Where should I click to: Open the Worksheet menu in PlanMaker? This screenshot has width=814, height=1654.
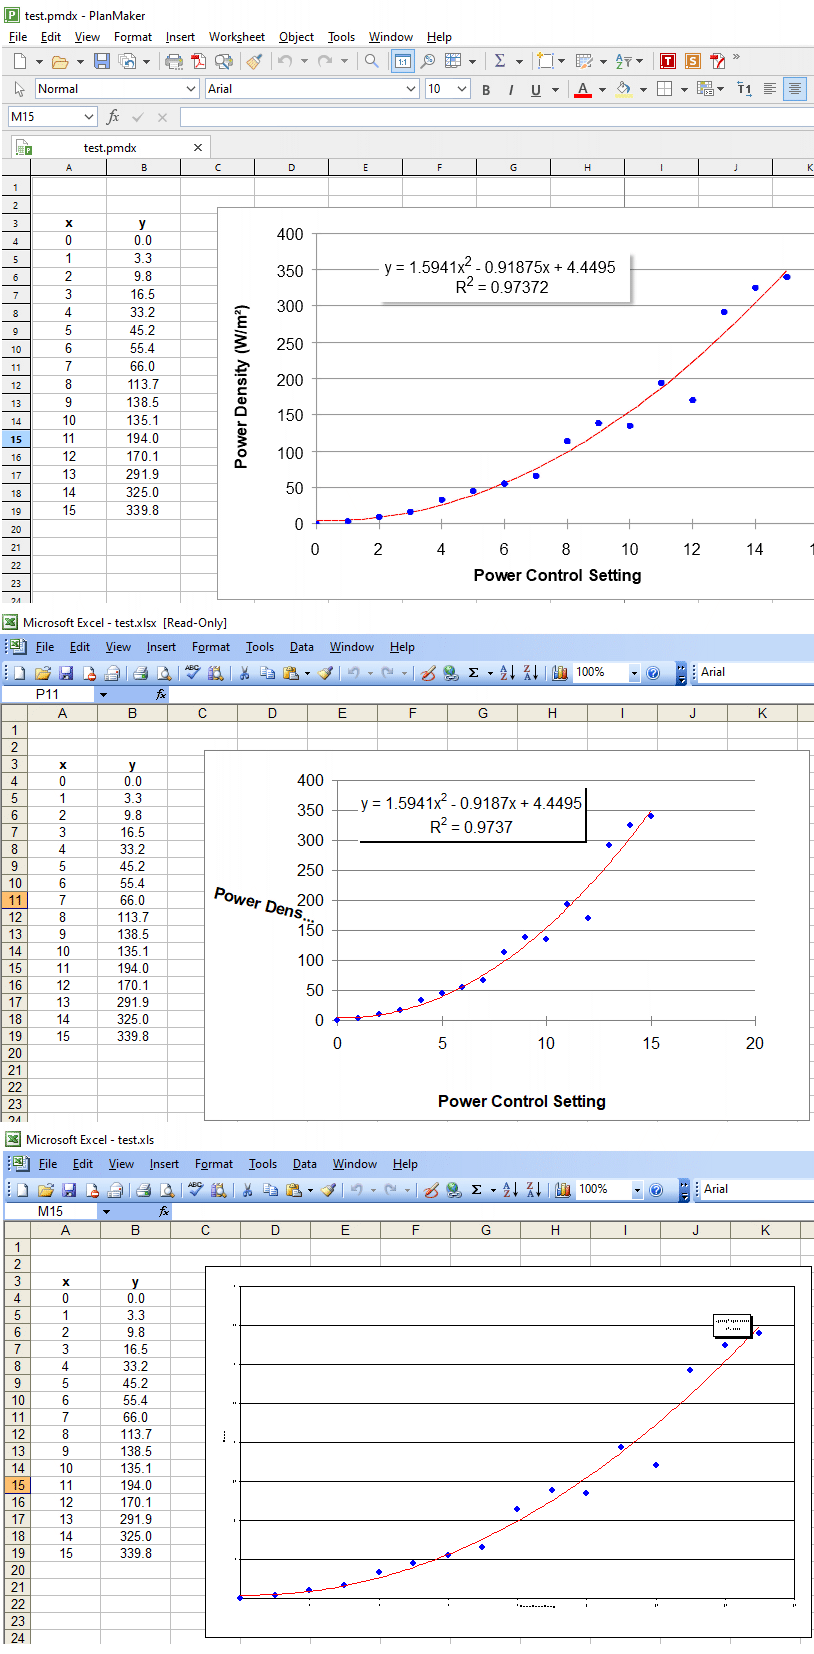236,37
